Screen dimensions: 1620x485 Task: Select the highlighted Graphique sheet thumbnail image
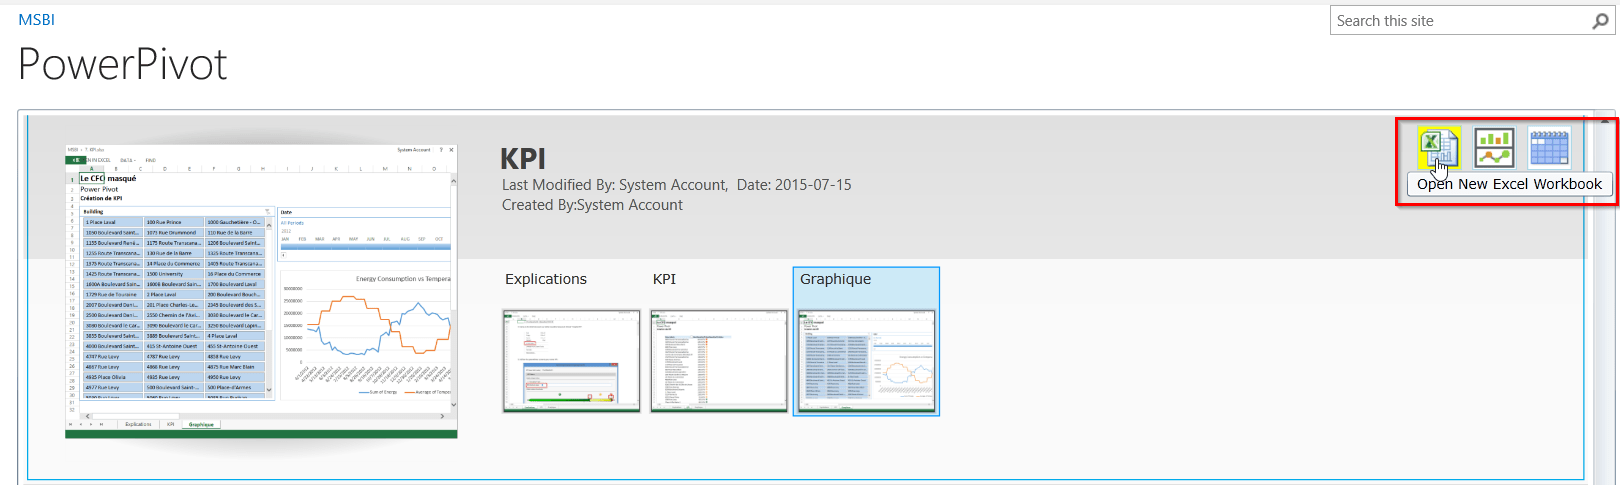[x=866, y=360]
